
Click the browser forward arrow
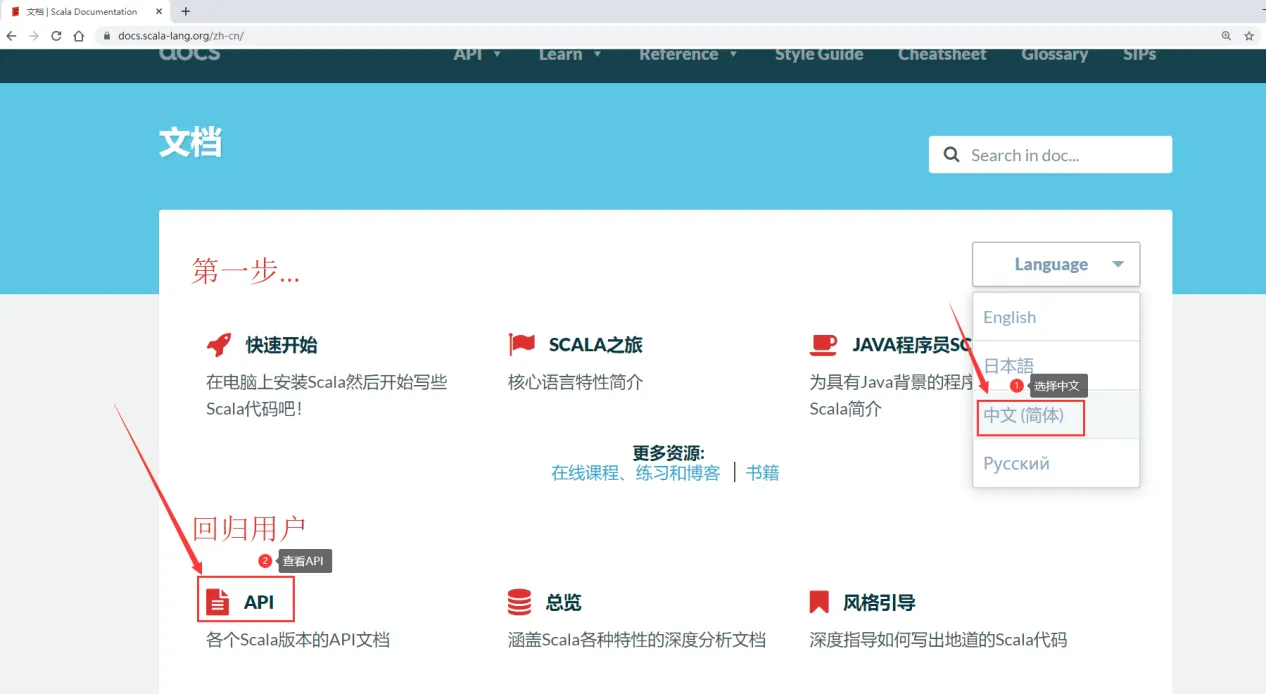point(34,35)
